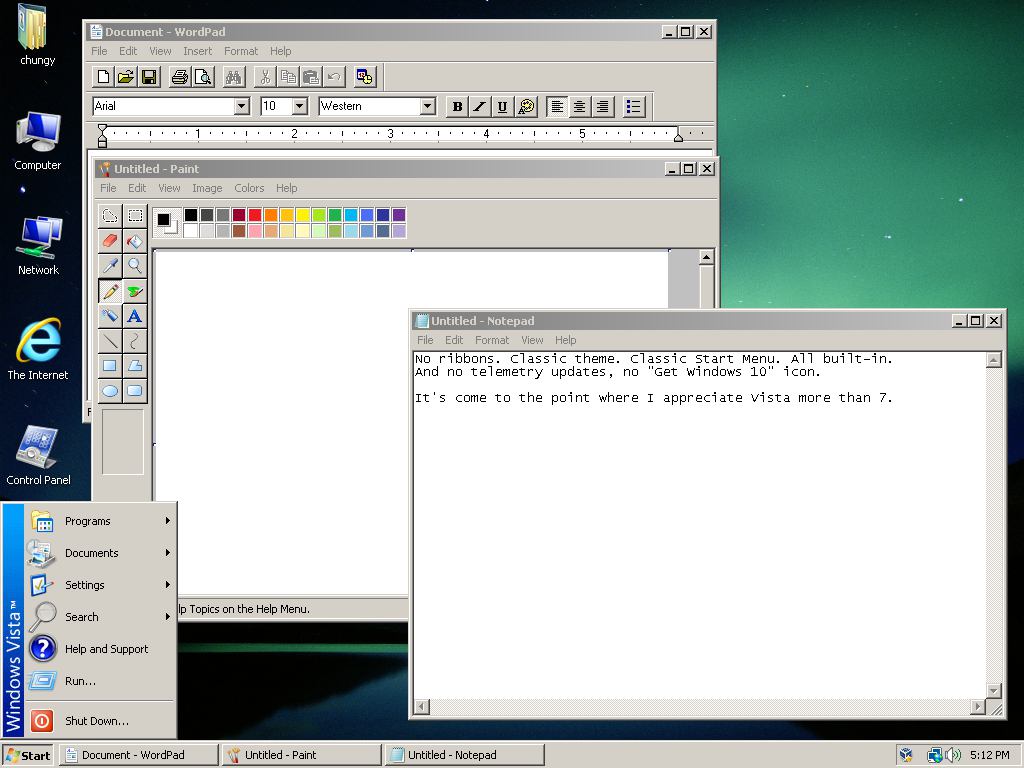The height and width of the screenshot is (768, 1024).
Task: Open font size 10 dropdown
Action: [x=300, y=106]
